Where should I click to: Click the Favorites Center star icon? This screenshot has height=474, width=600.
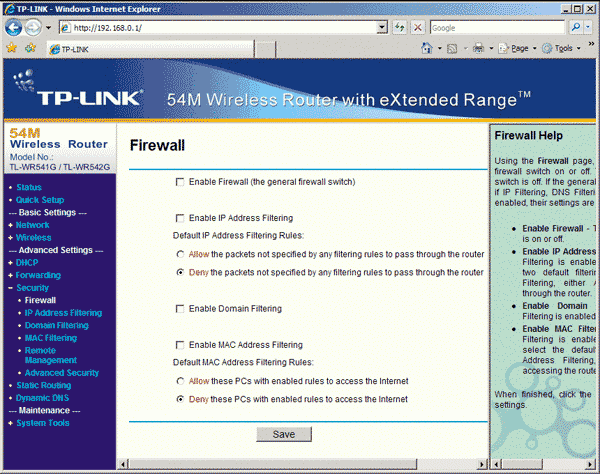[12, 48]
